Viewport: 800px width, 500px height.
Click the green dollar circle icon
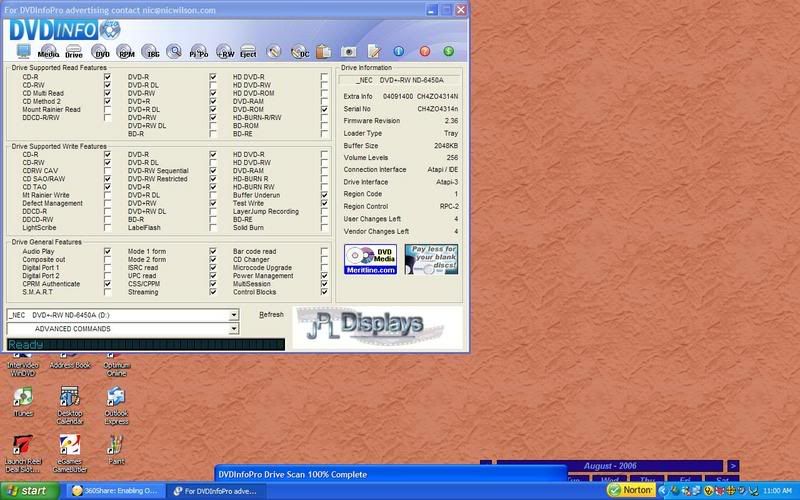click(x=448, y=51)
